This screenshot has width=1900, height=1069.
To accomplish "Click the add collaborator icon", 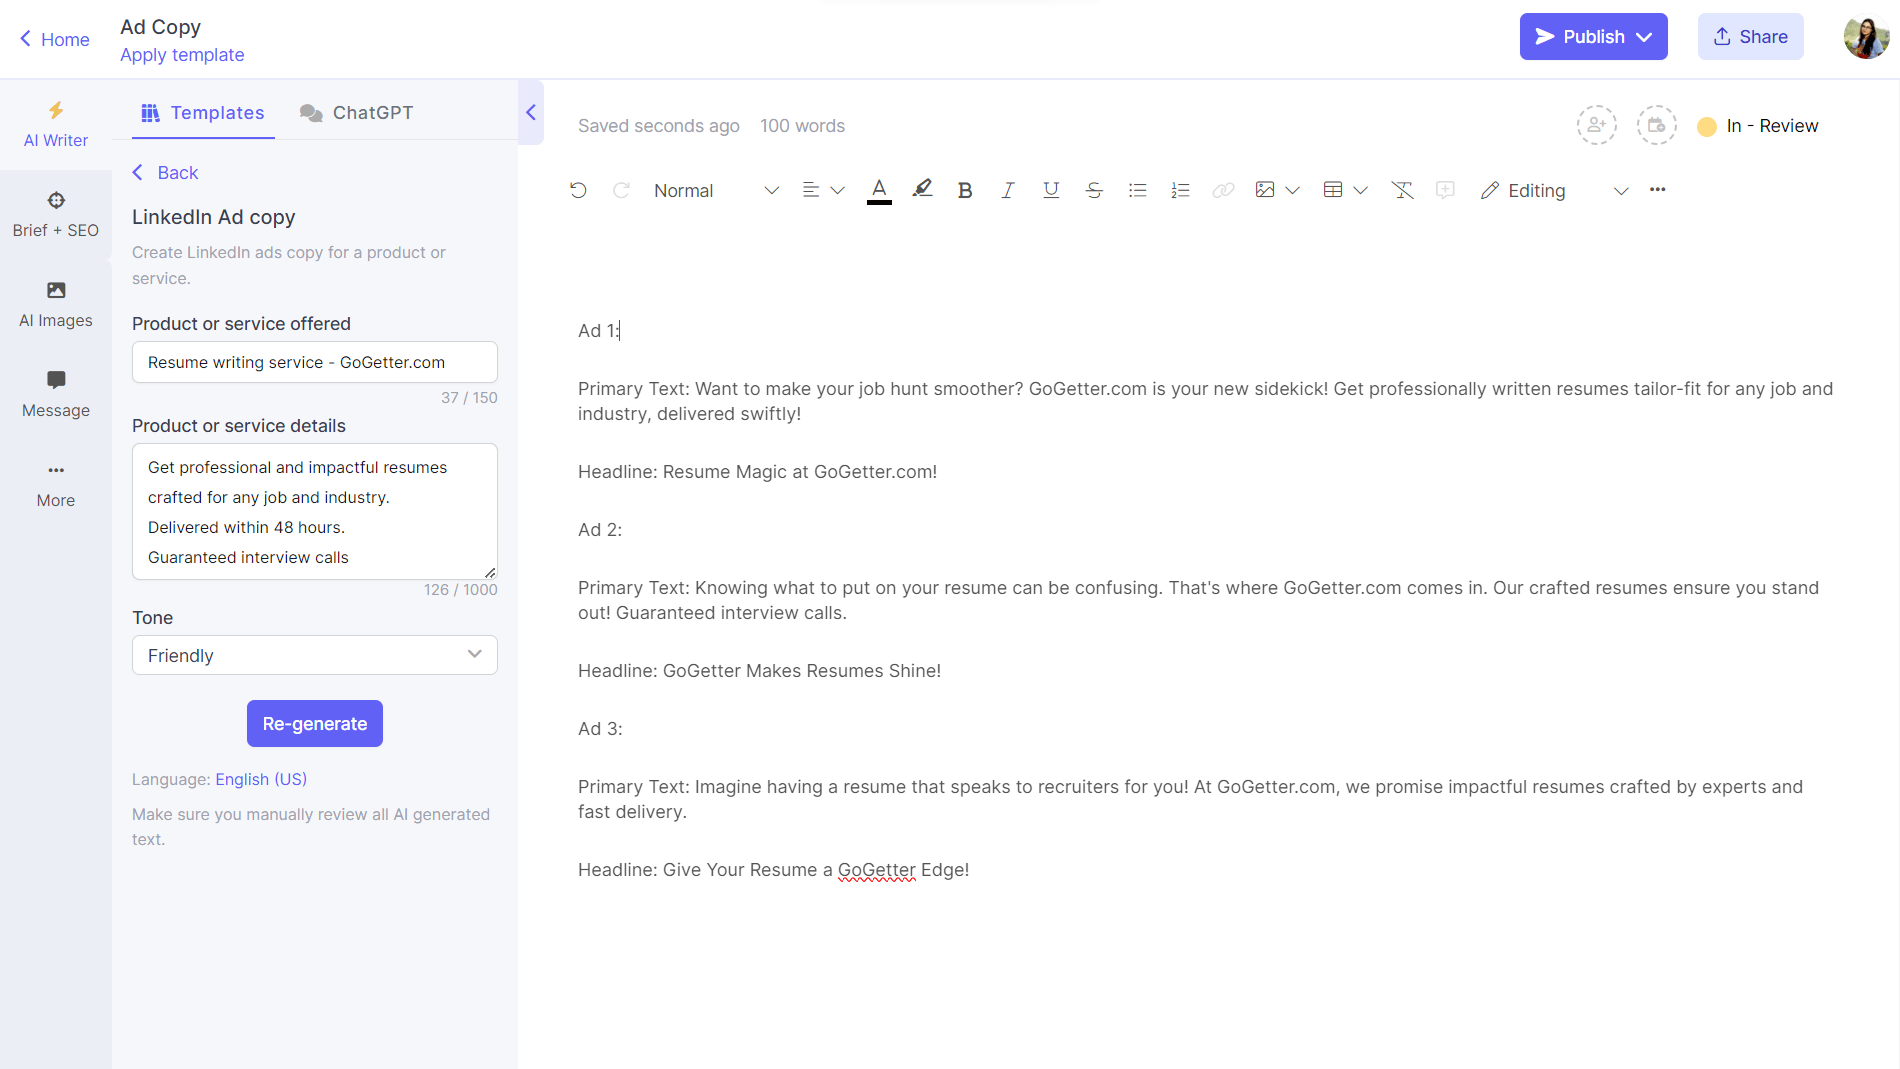I will 1597,125.
